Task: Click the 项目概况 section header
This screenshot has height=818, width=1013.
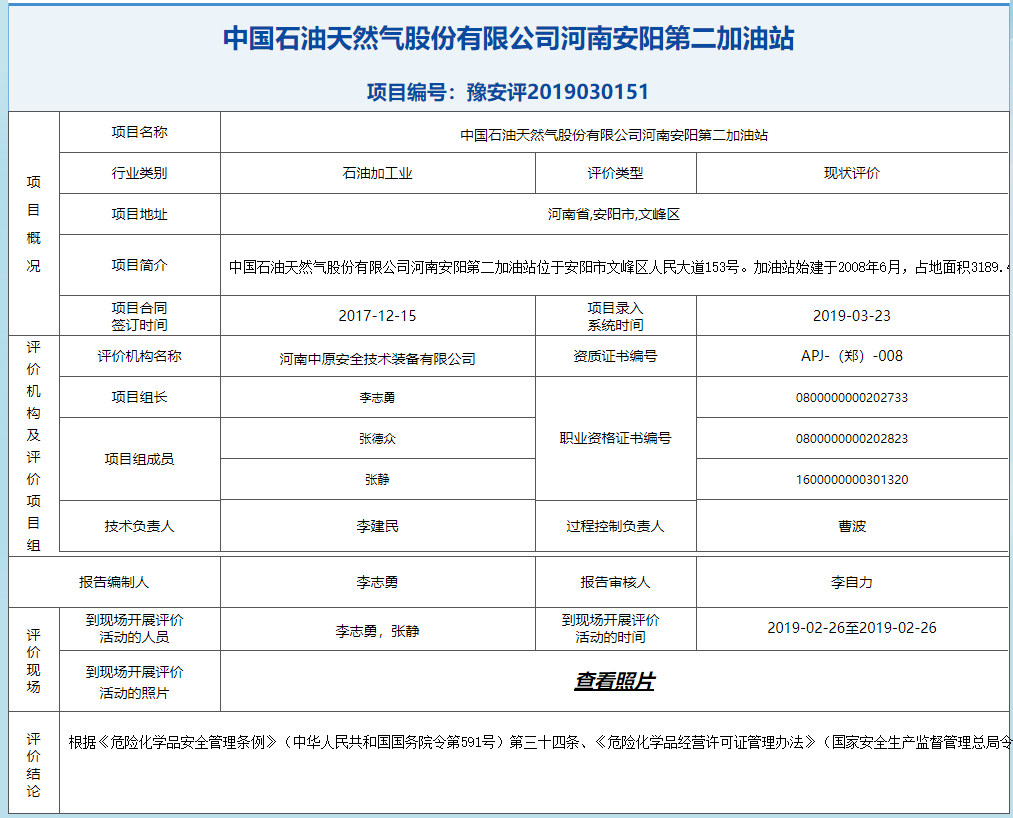Action: click(34, 224)
